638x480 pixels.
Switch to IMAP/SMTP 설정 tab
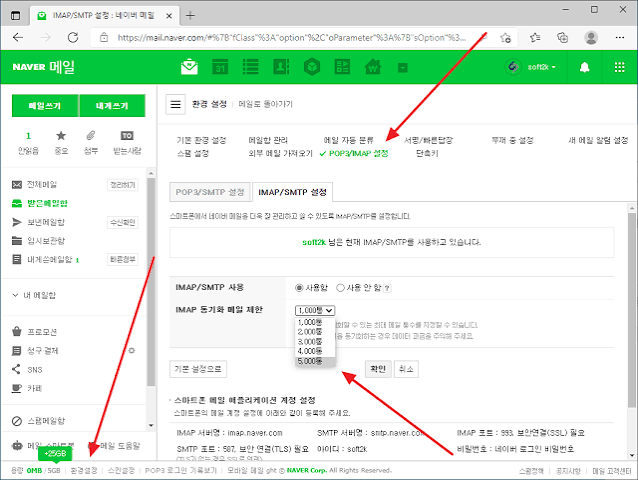click(x=292, y=192)
